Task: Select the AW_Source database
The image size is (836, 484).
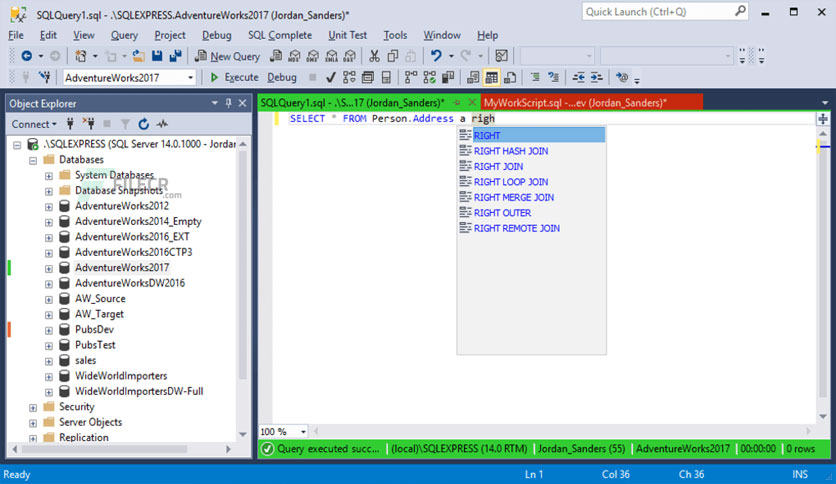Action: tap(100, 299)
